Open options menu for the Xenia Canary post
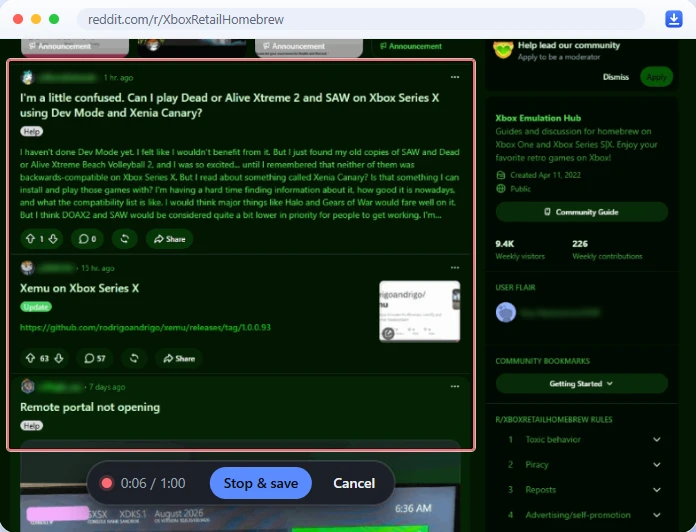The height and width of the screenshot is (532, 696). 455,77
